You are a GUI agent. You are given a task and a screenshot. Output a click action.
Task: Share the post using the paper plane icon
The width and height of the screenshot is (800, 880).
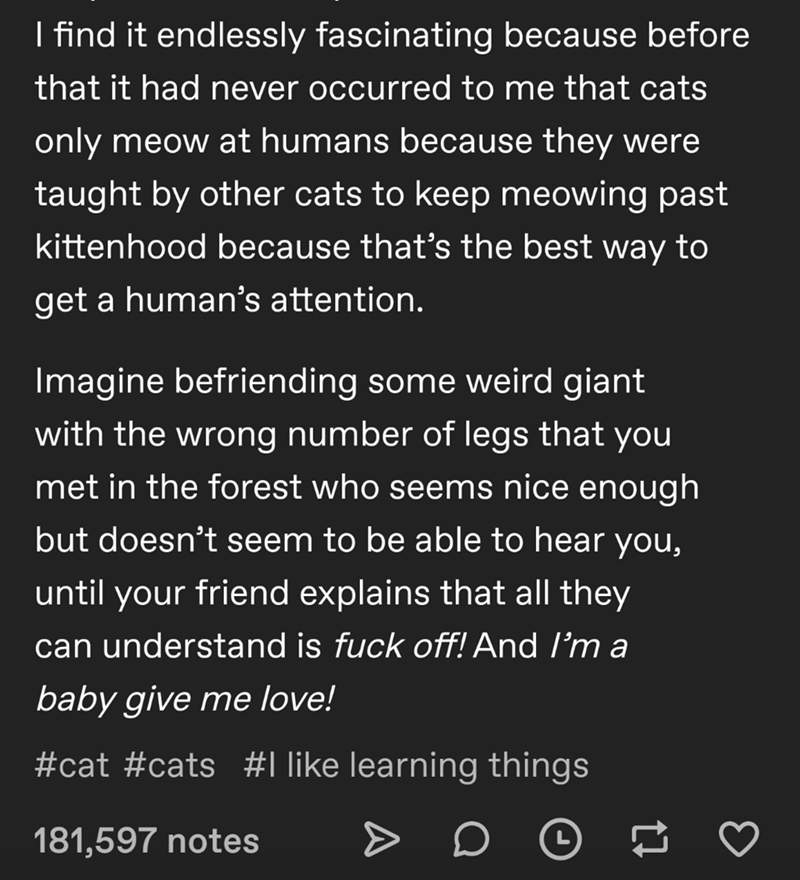pos(382,840)
